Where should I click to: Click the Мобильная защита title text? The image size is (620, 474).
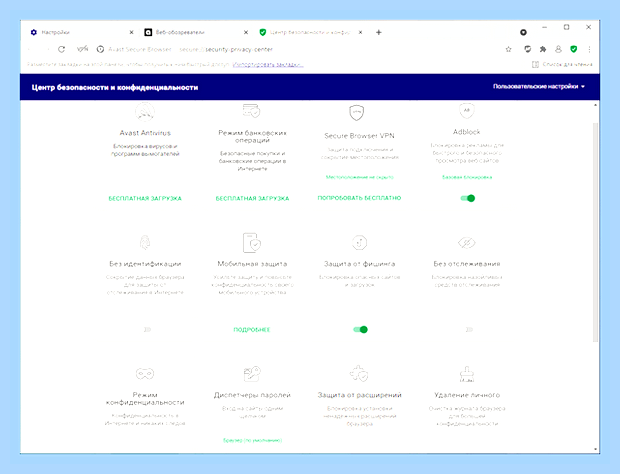tap(252, 264)
